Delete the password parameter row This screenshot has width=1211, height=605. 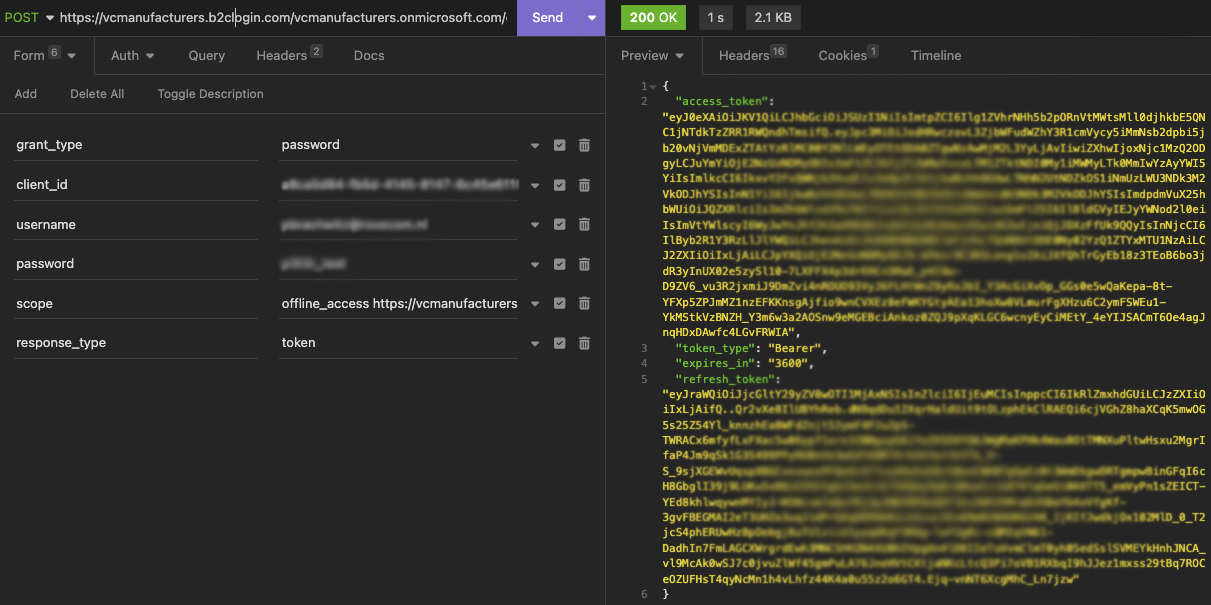584,264
